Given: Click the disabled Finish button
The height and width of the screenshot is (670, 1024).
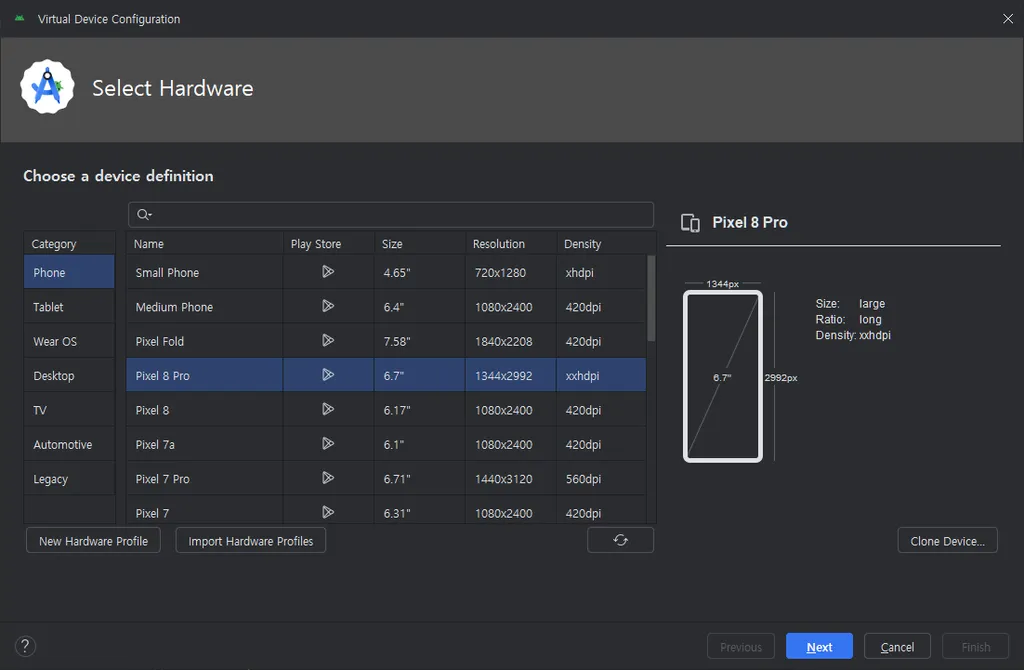Looking at the screenshot, I should [x=976, y=646].
